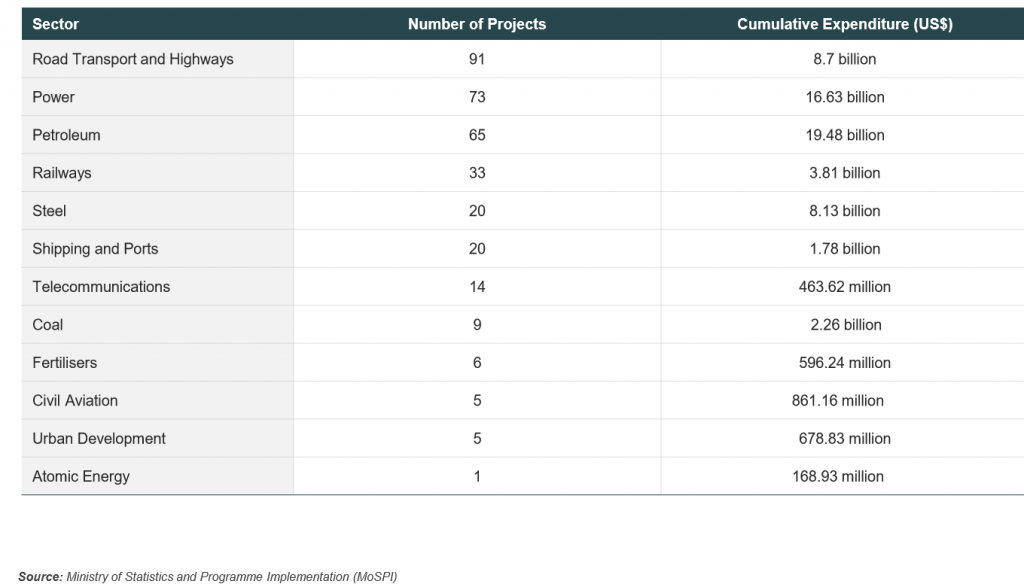Screen dimensions: 1024x587
Task: Click the Steel row label
Action: (50, 211)
